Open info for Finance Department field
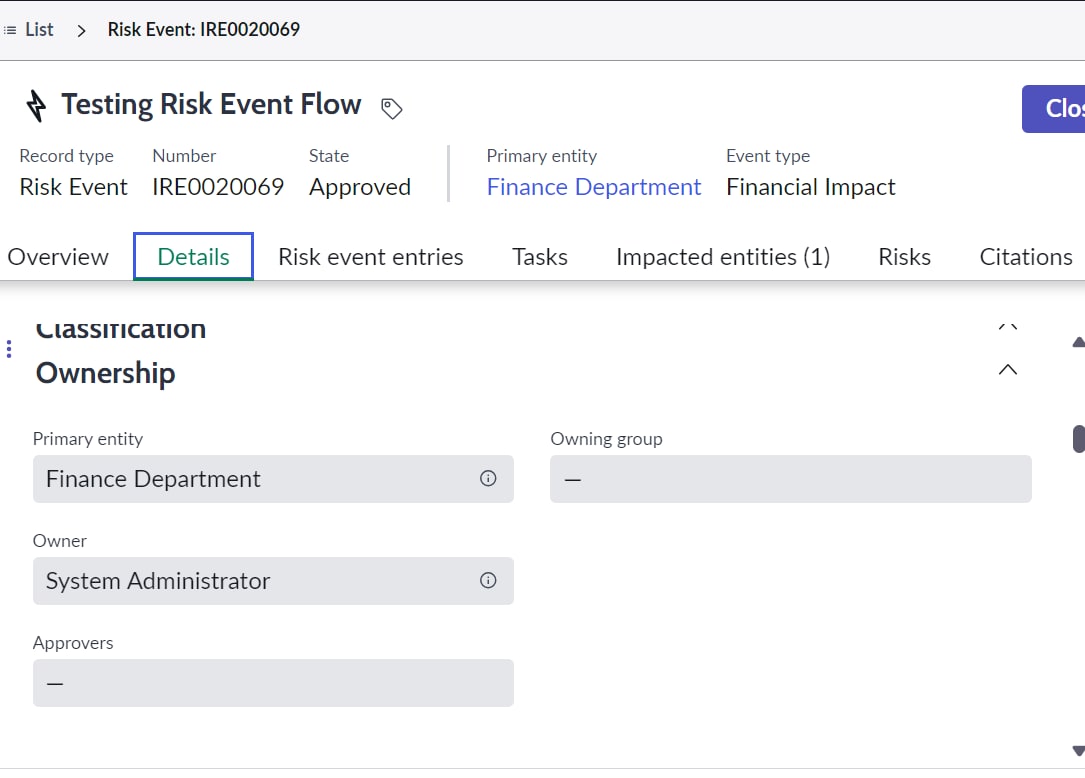Screen dimensions: 1085x778 tap(488, 478)
